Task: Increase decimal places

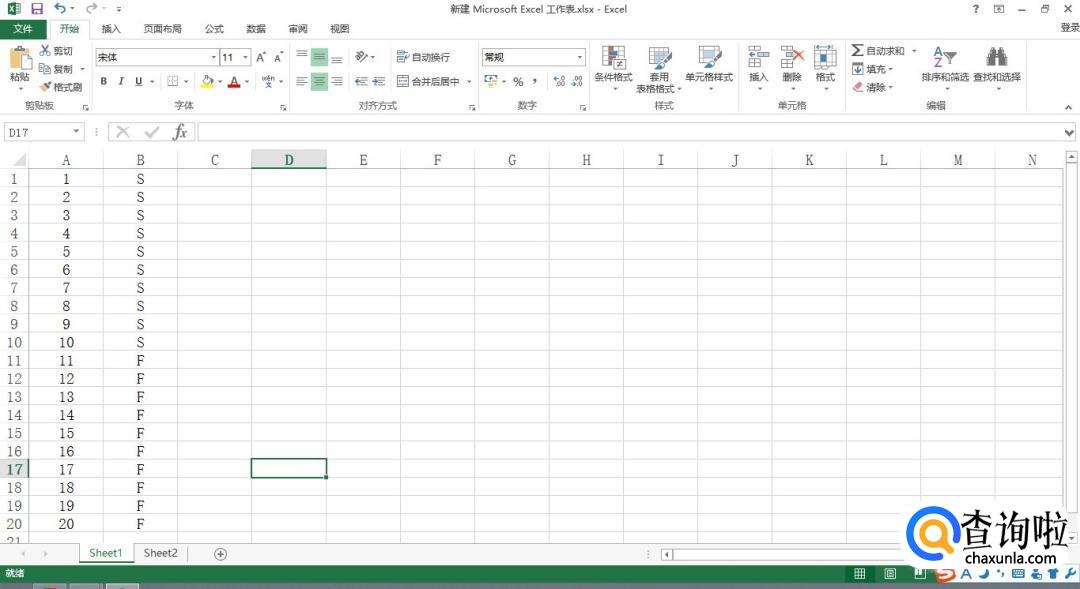Action: pyautogui.click(x=559, y=81)
